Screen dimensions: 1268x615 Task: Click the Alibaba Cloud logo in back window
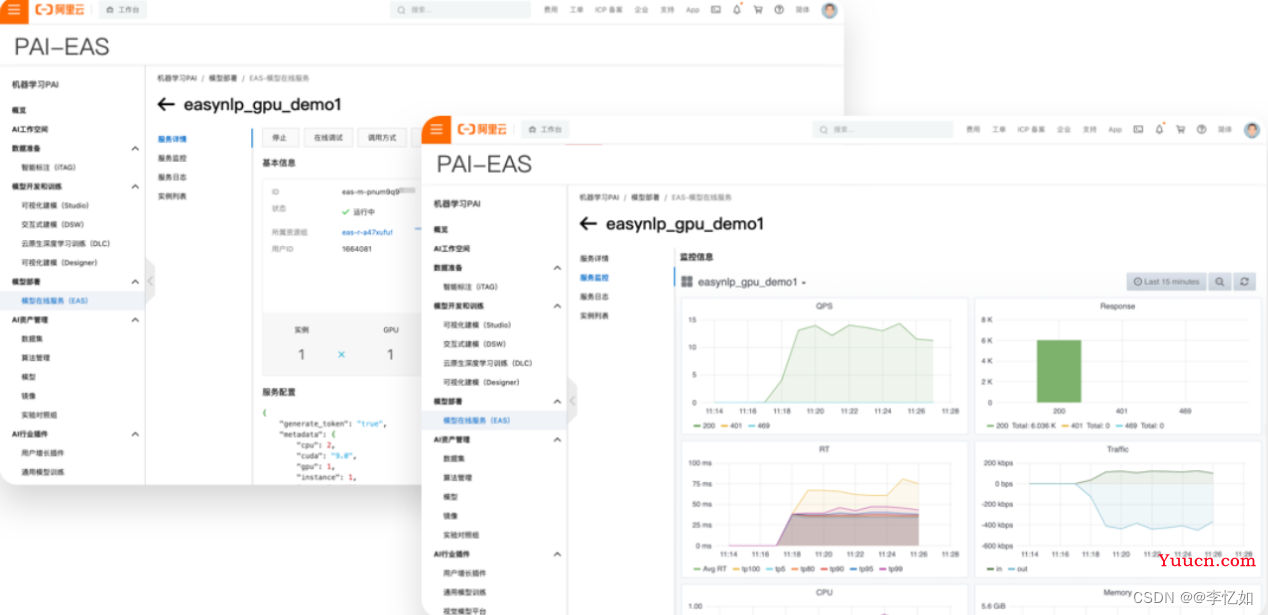pyautogui.click(x=59, y=9)
